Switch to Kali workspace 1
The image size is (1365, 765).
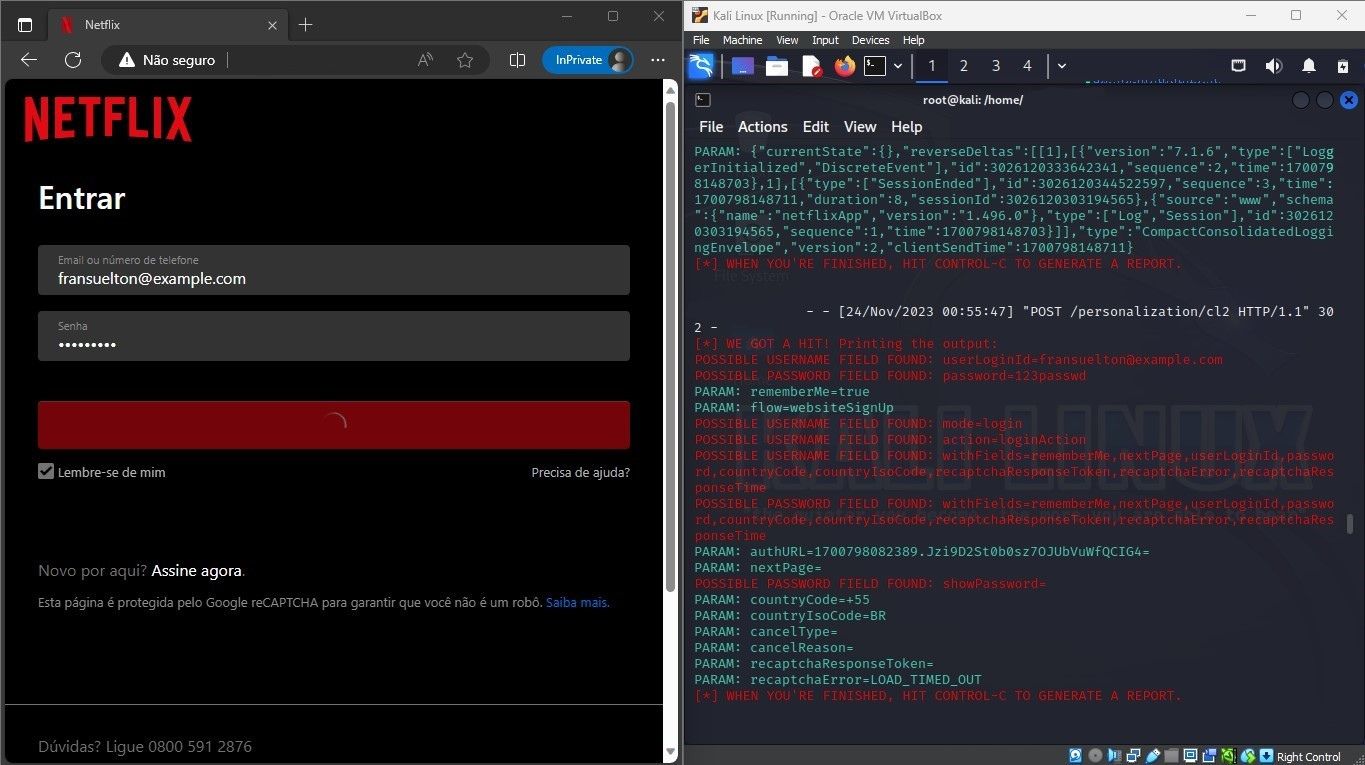[x=932, y=66]
